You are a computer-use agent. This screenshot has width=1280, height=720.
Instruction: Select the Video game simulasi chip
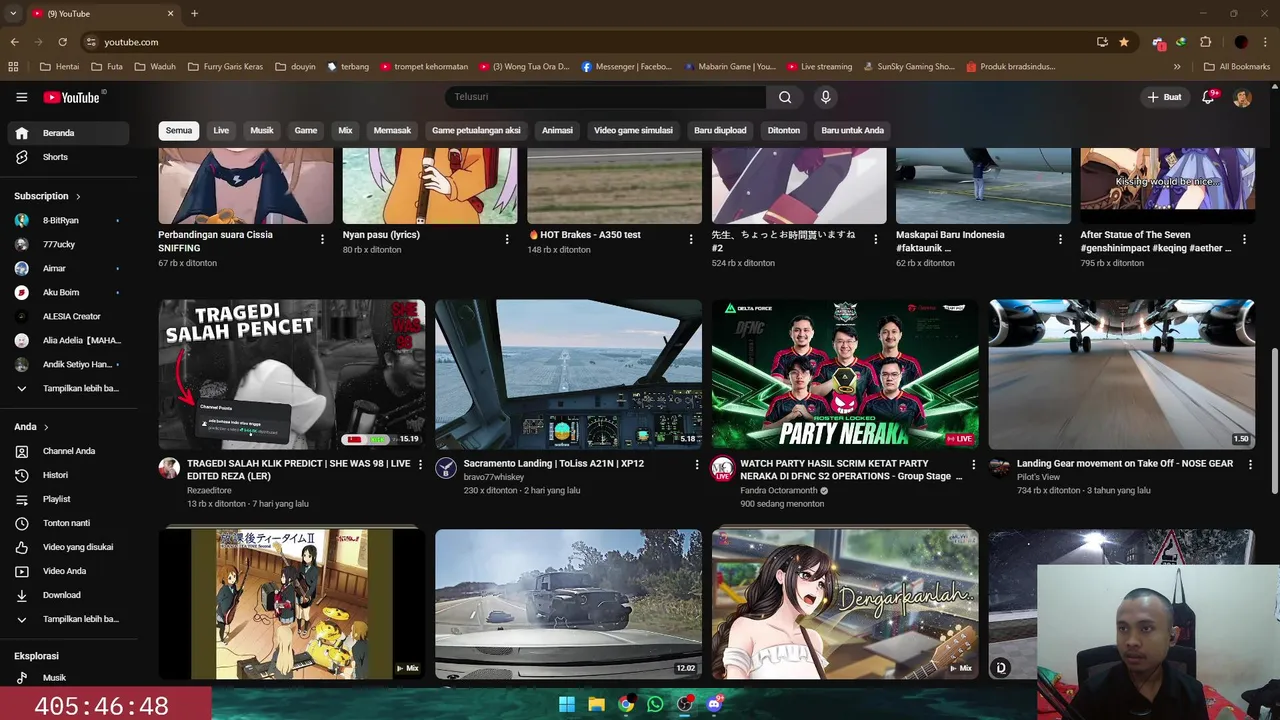[633, 130]
